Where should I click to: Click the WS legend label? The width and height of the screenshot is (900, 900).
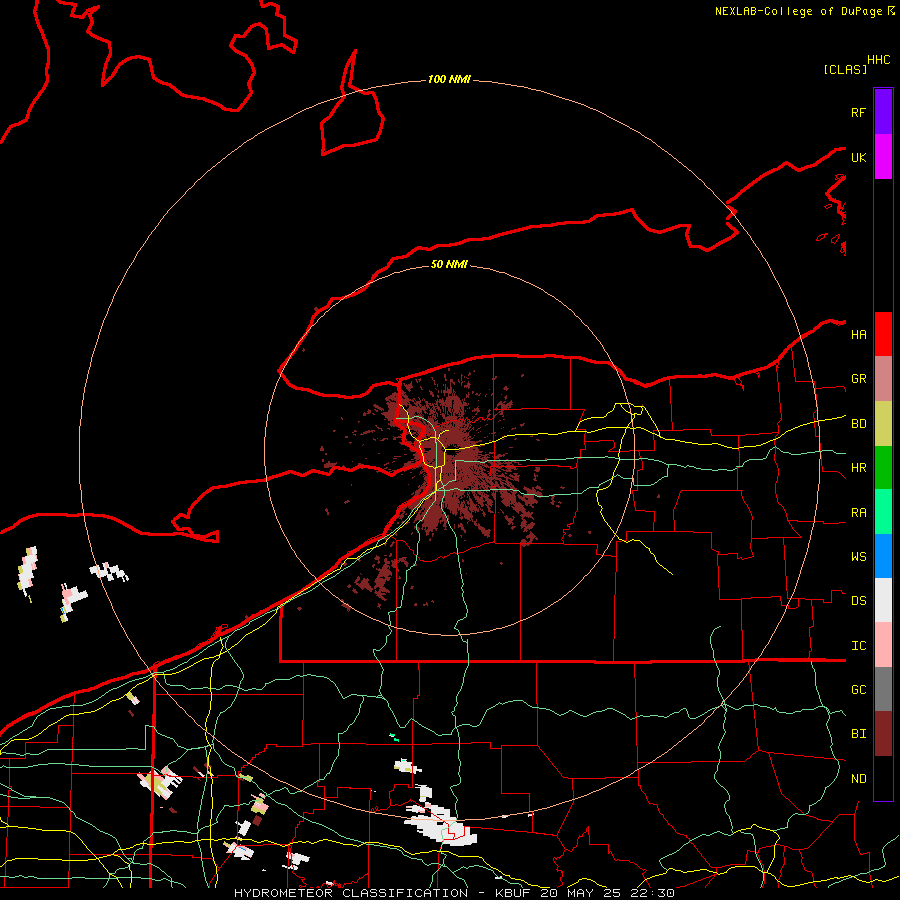point(858,556)
